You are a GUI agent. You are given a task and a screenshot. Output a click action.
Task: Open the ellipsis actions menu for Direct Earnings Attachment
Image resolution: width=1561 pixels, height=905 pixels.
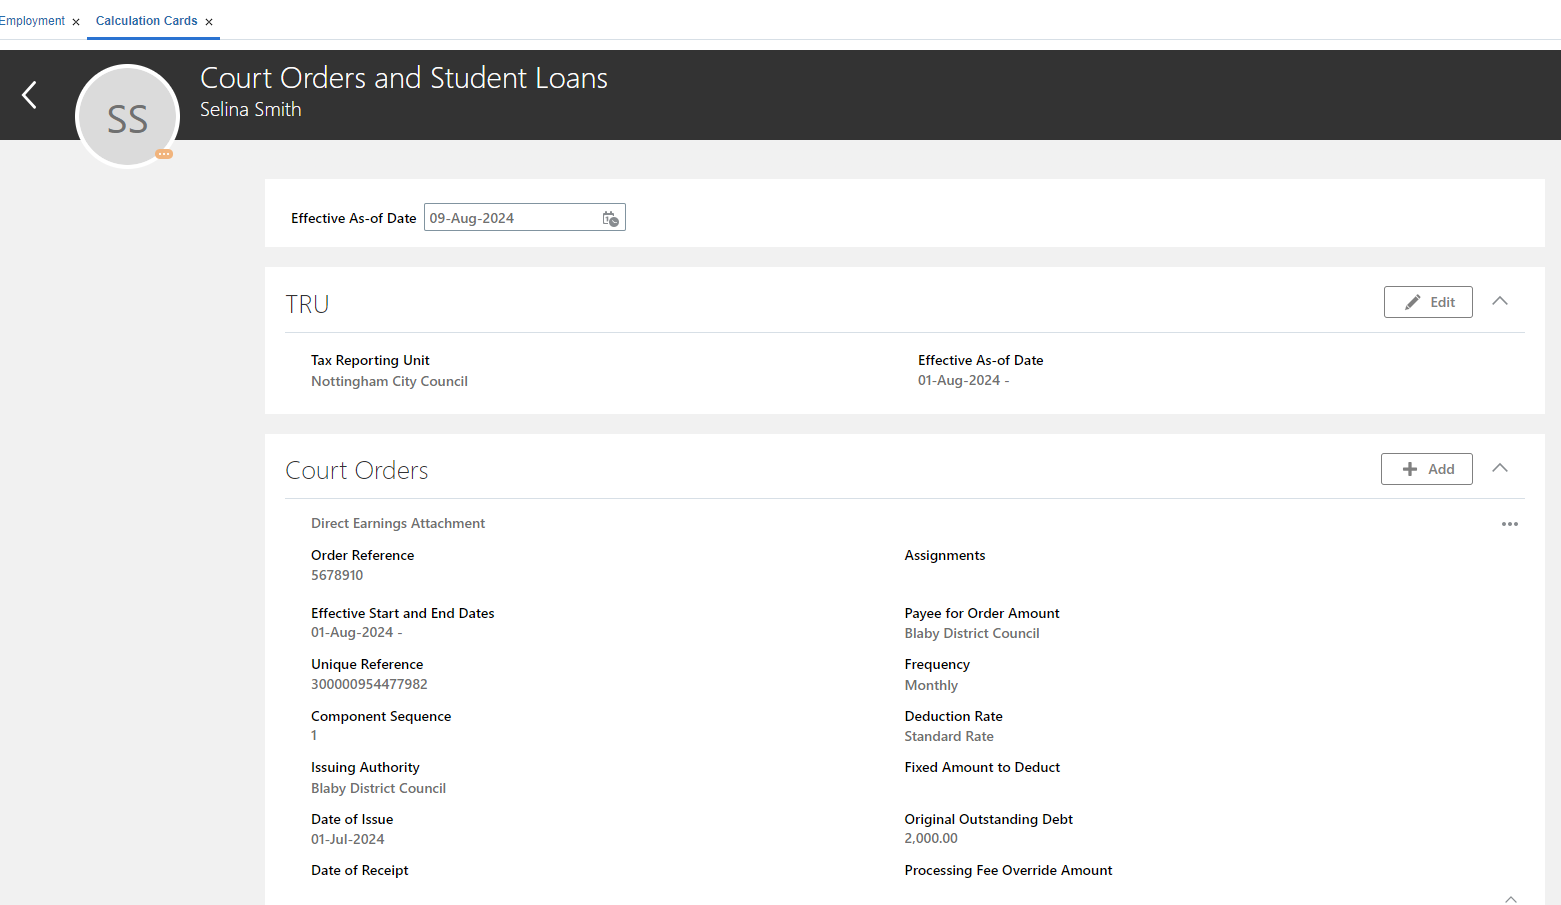click(x=1510, y=523)
